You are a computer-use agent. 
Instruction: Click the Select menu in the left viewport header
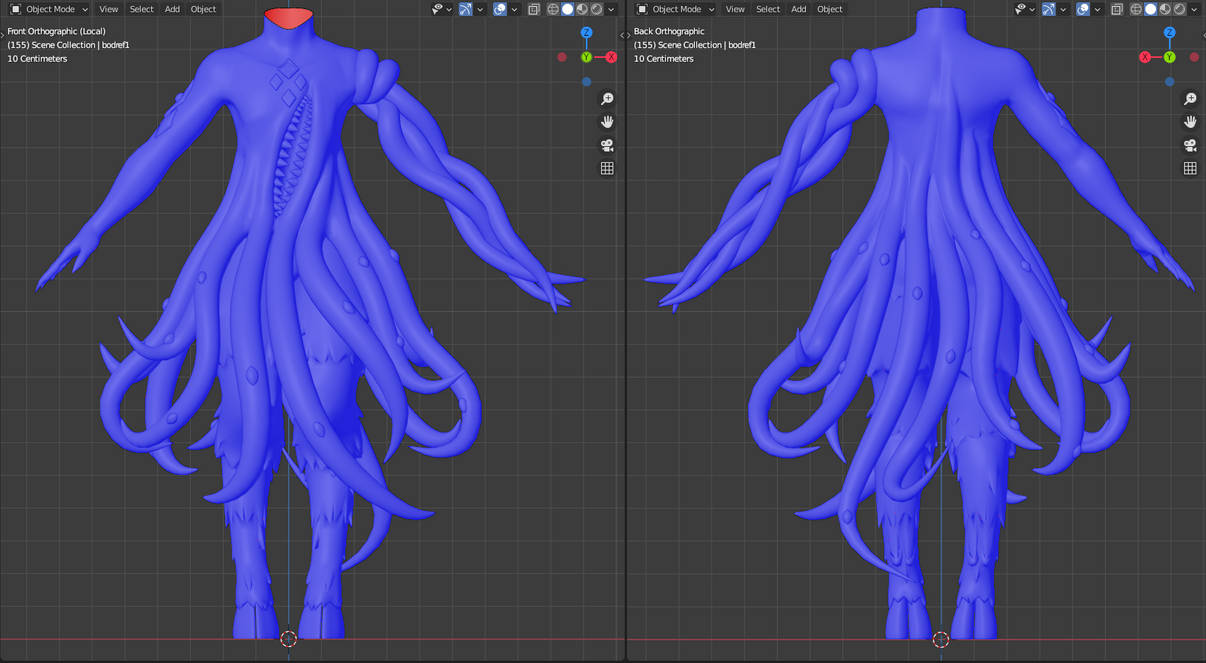pyautogui.click(x=140, y=8)
